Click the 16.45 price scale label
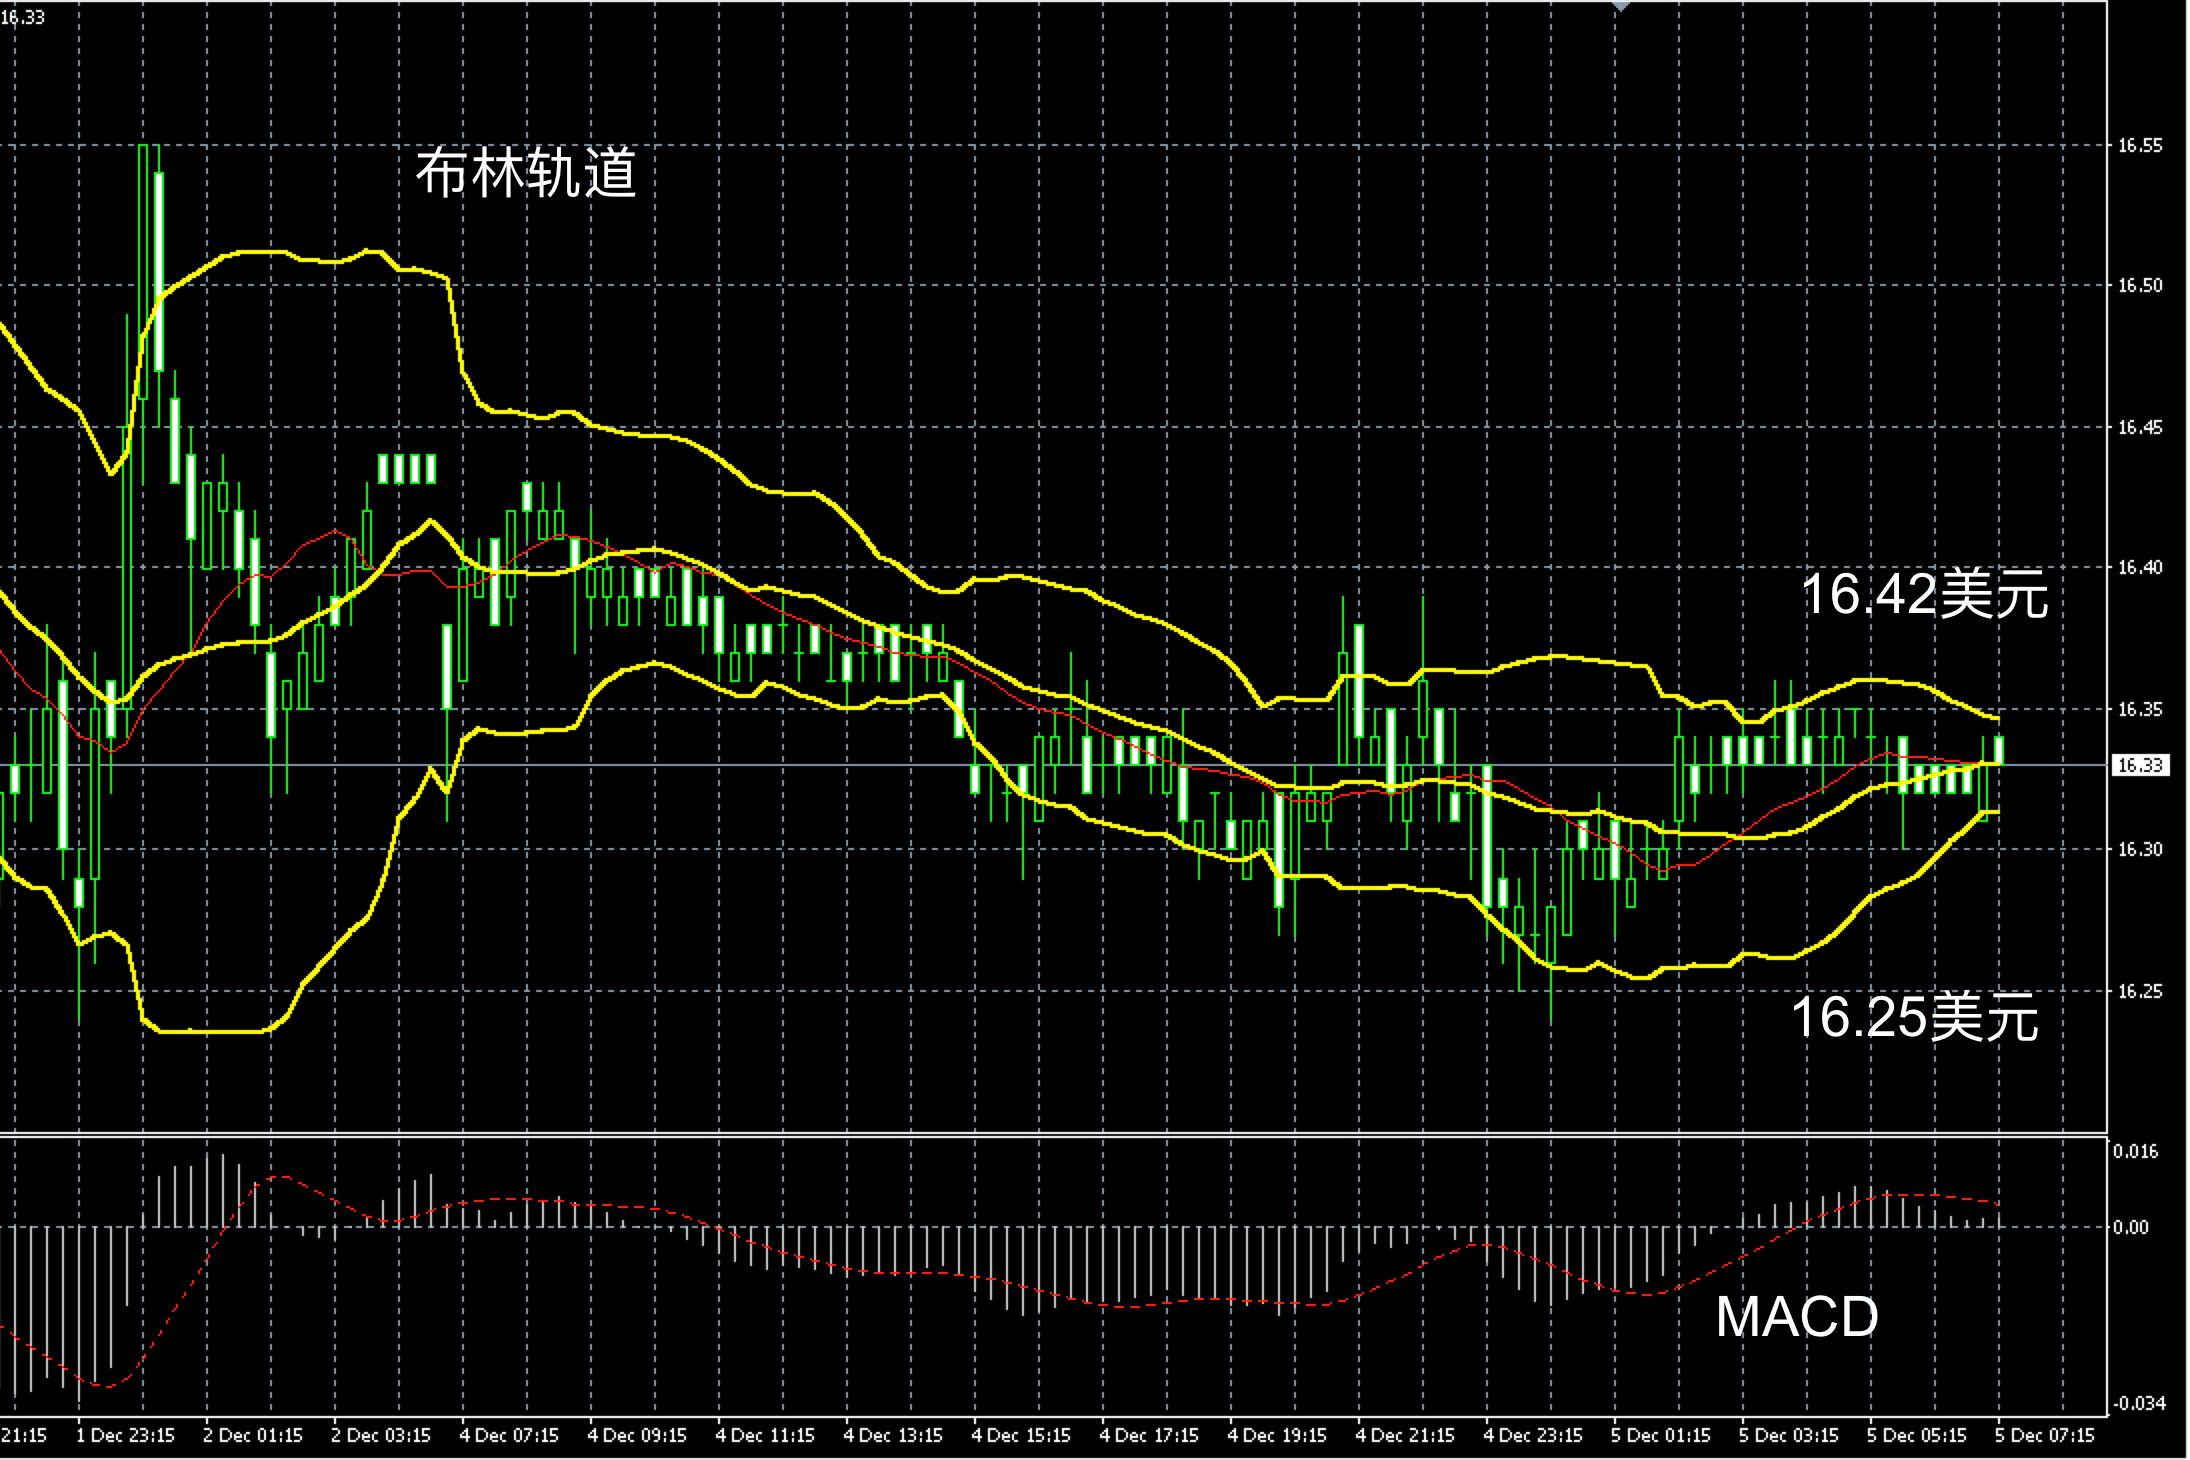The height and width of the screenshot is (1460, 2190). click(2139, 428)
